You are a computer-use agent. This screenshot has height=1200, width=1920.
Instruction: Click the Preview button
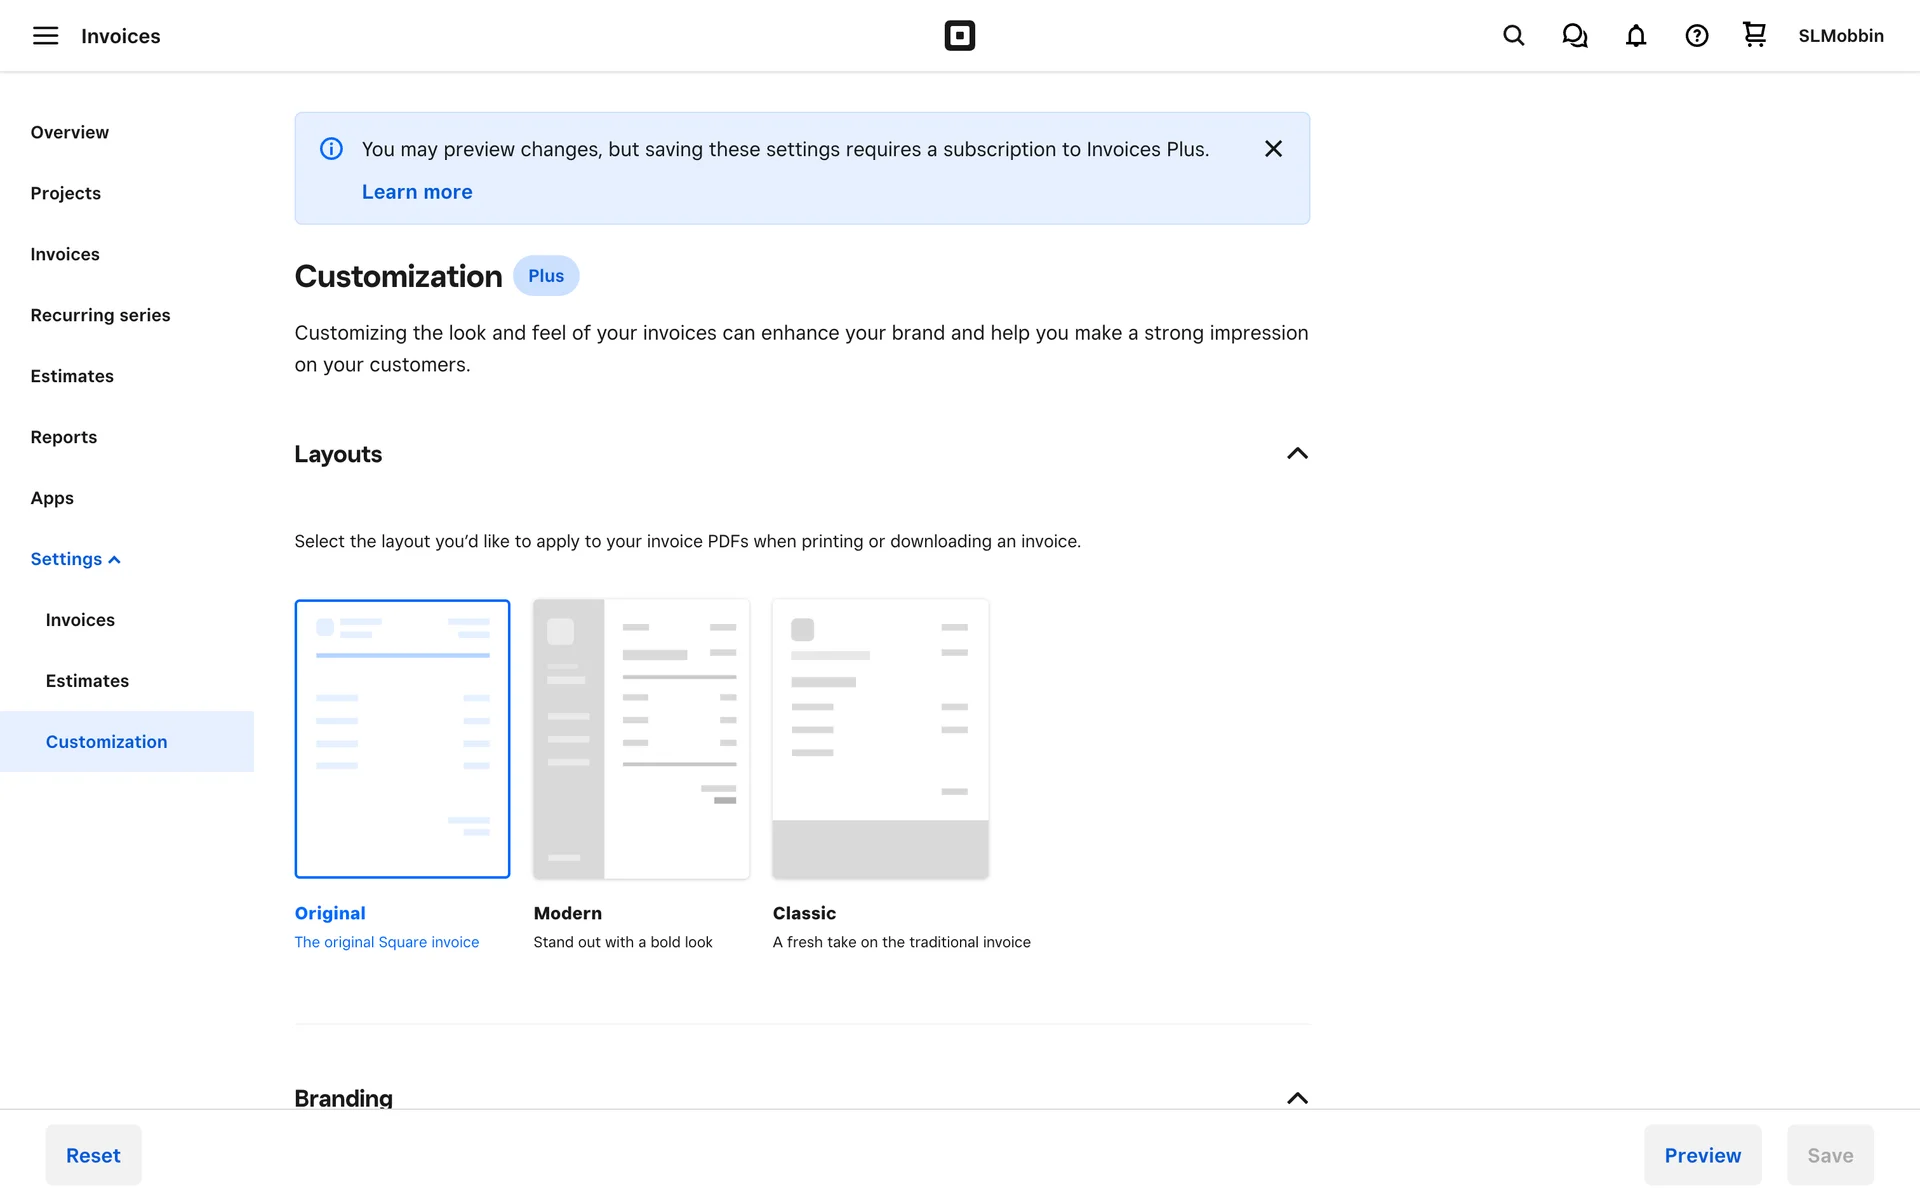coord(1702,1155)
